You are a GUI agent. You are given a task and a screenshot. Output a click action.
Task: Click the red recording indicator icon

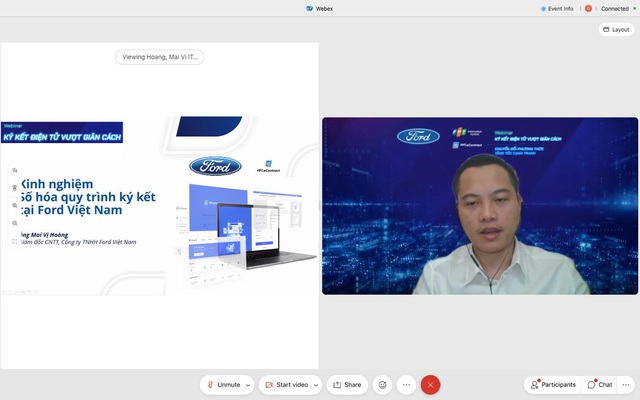pyautogui.click(x=588, y=9)
